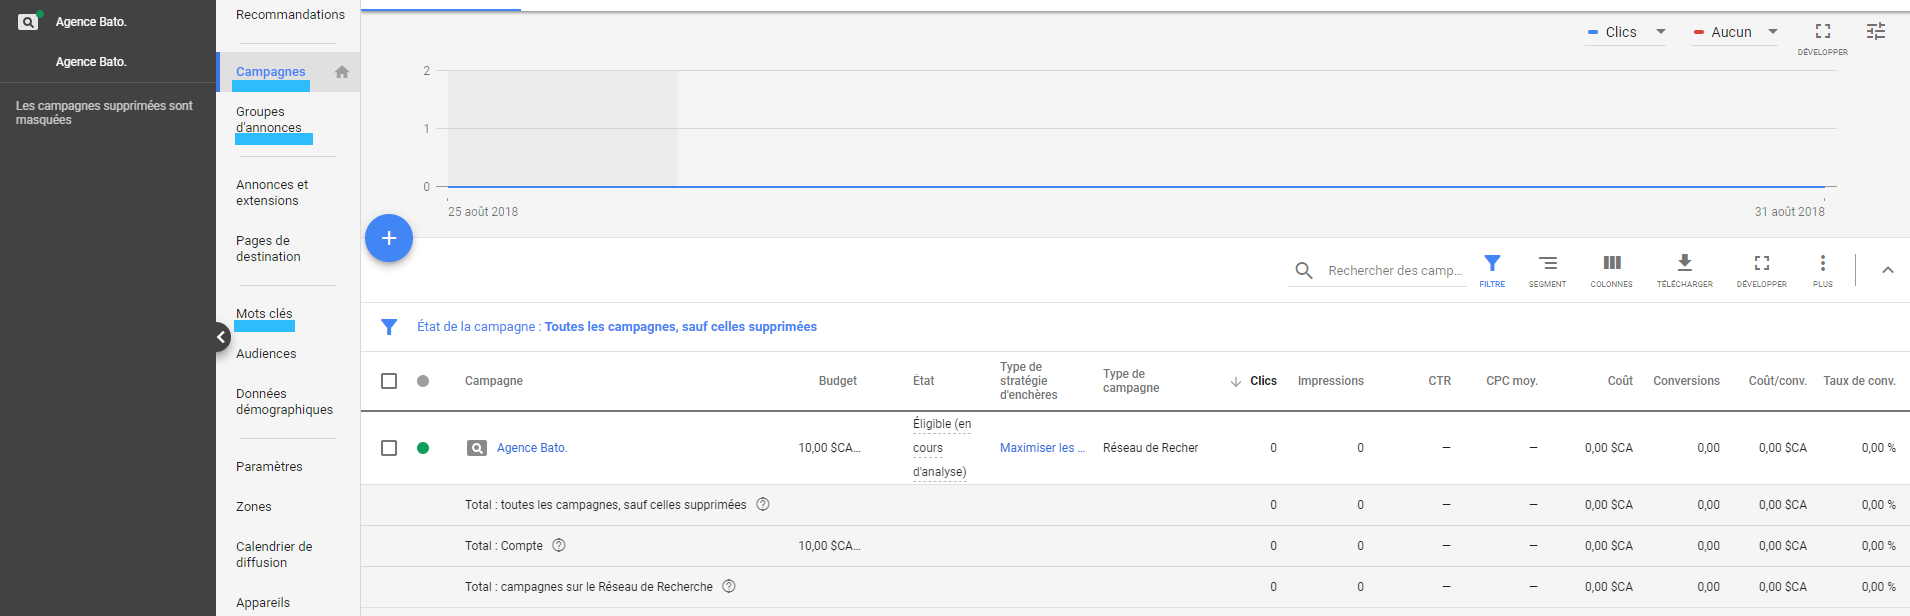
Task: Open Groupes d'annonces page
Action: click(269, 120)
